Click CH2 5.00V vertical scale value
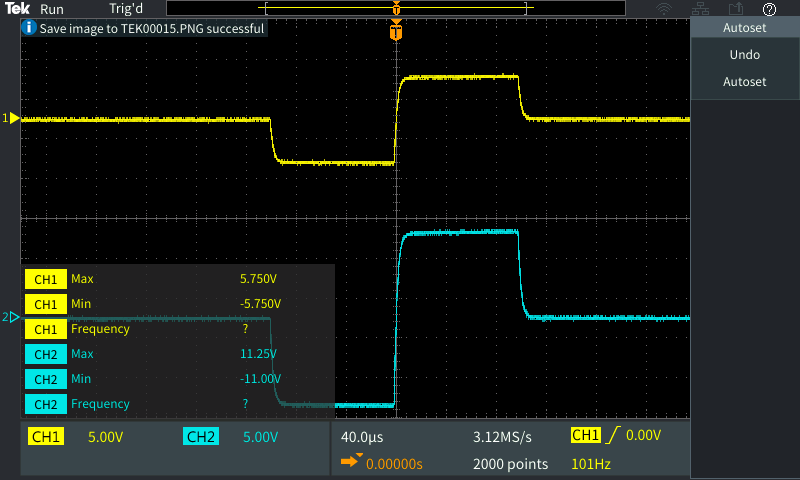 pyautogui.click(x=260, y=437)
